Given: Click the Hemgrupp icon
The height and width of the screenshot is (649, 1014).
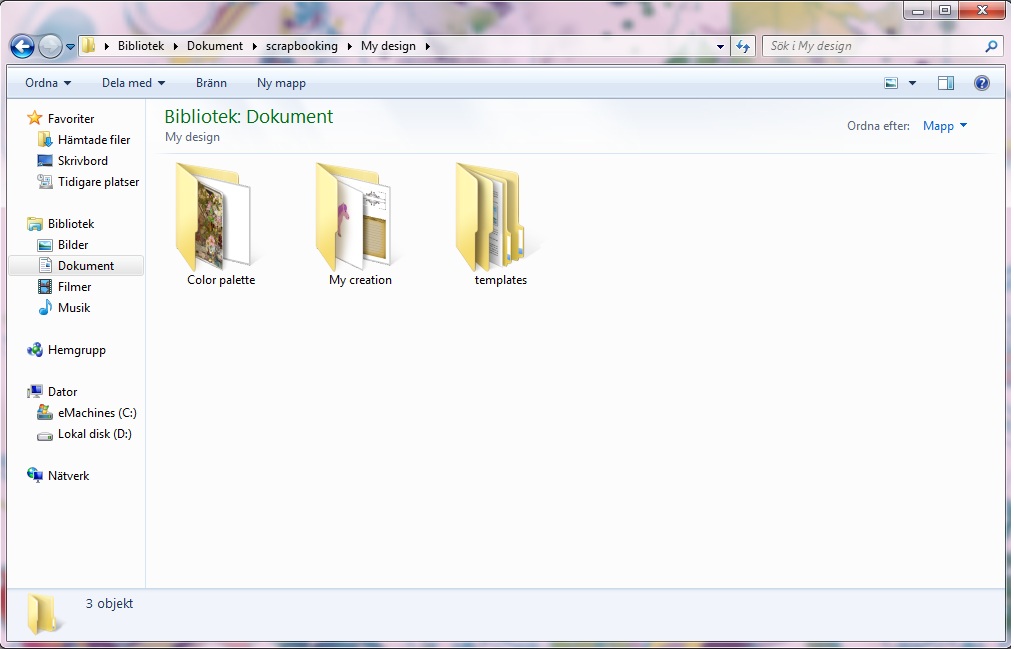Looking at the screenshot, I should click(x=34, y=350).
